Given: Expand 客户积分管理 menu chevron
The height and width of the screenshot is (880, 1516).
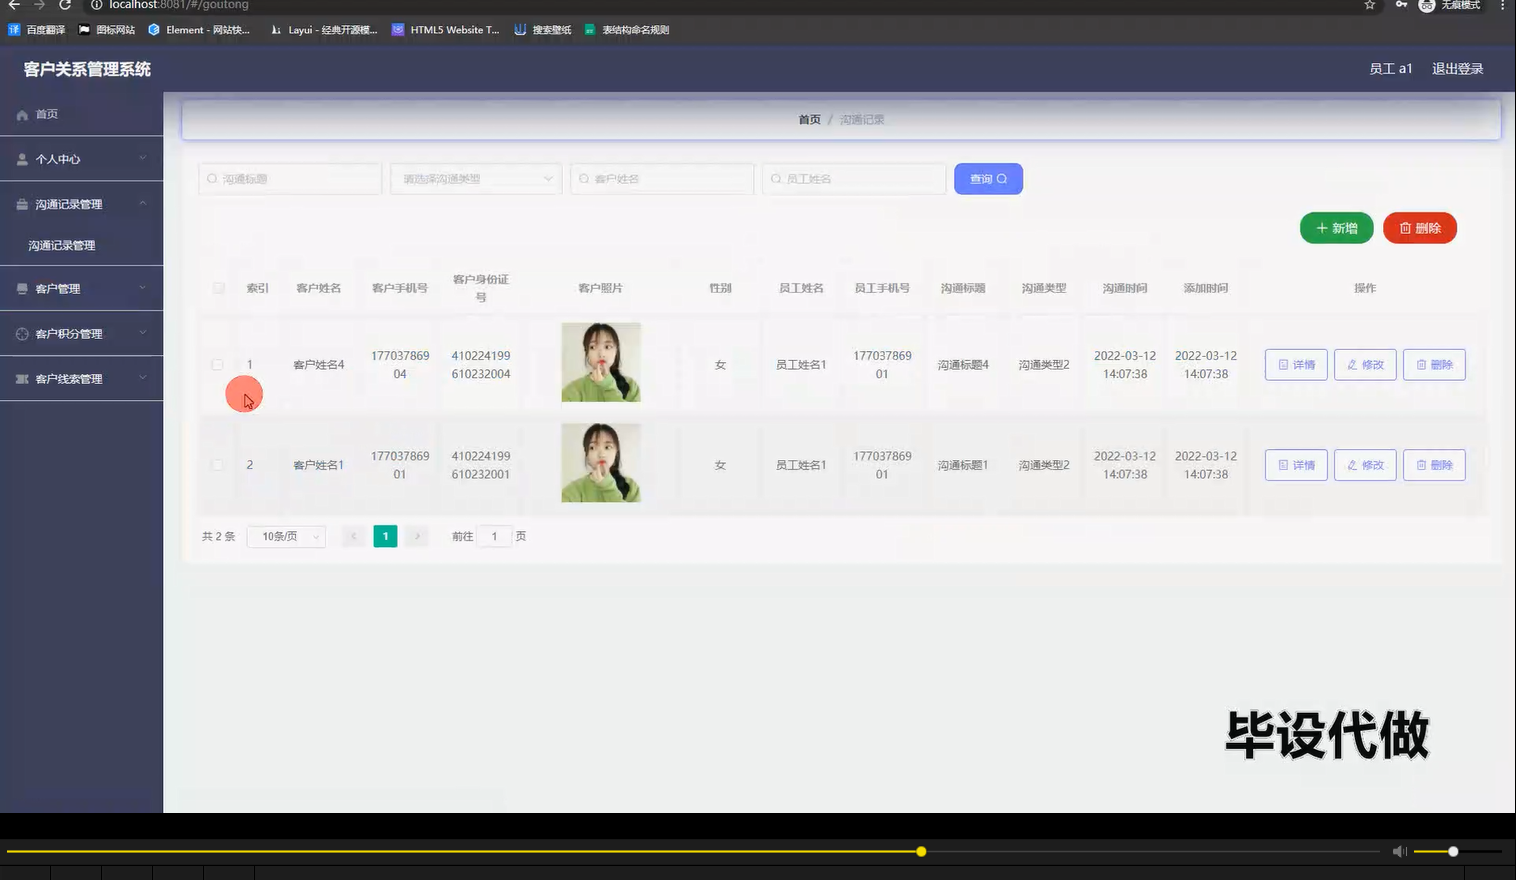Looking at the screenshot, I should (x=142, y=333).
